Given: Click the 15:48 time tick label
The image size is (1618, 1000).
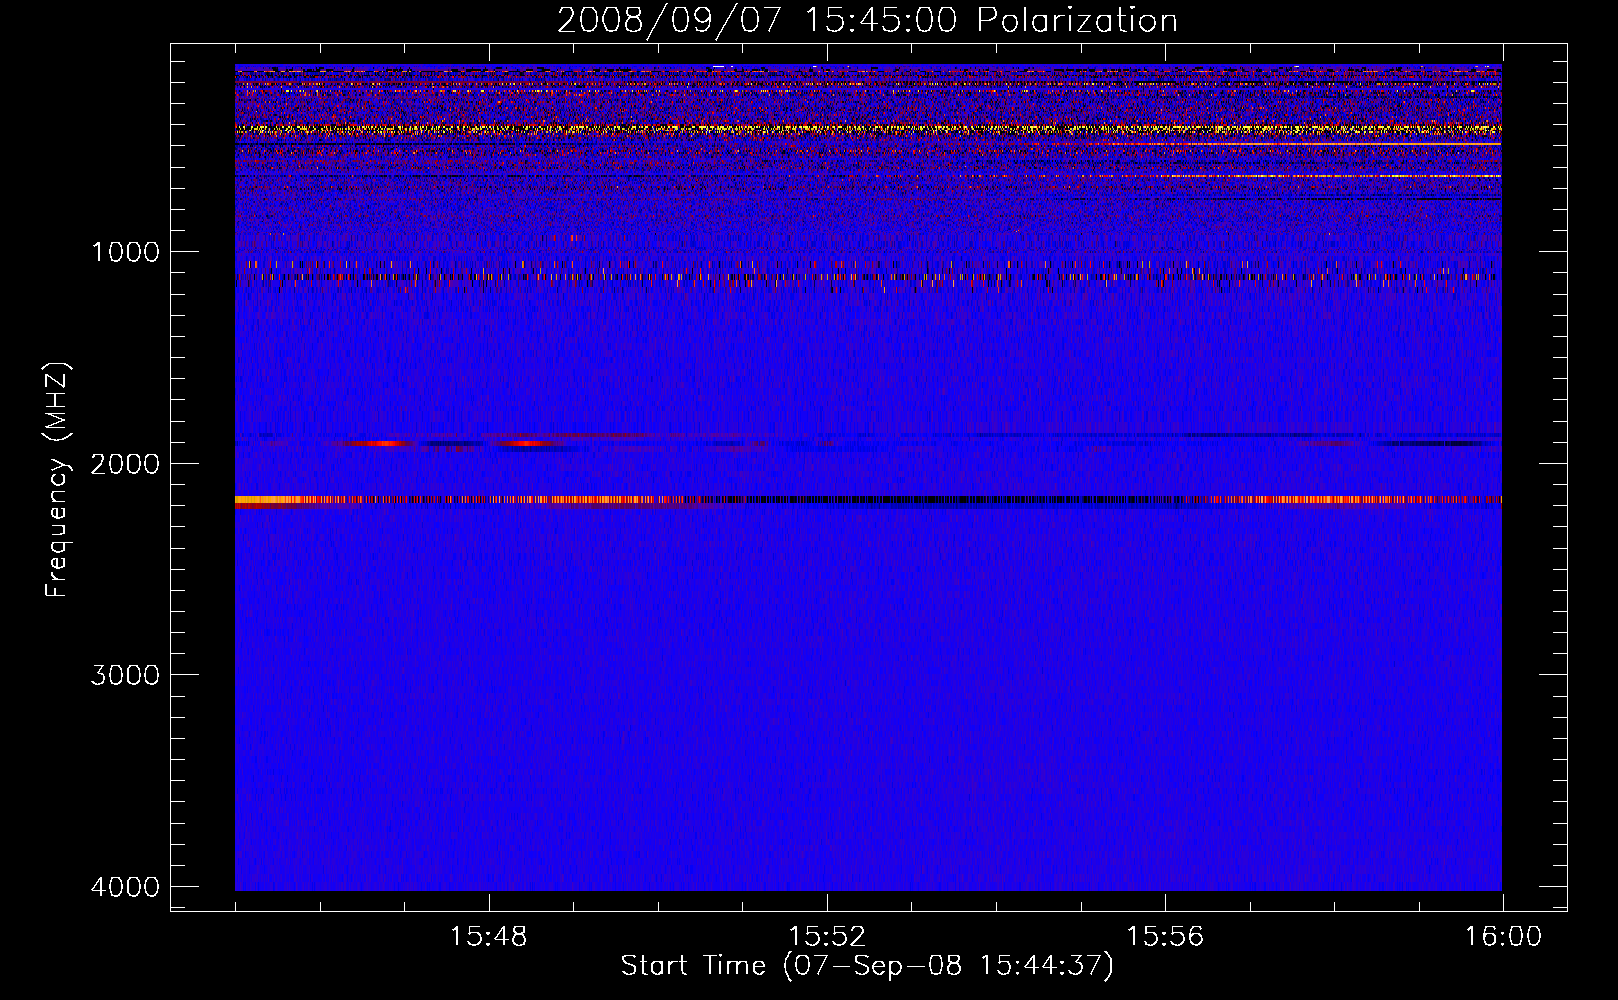Looking at the screenshot, I should click(489, 937).
